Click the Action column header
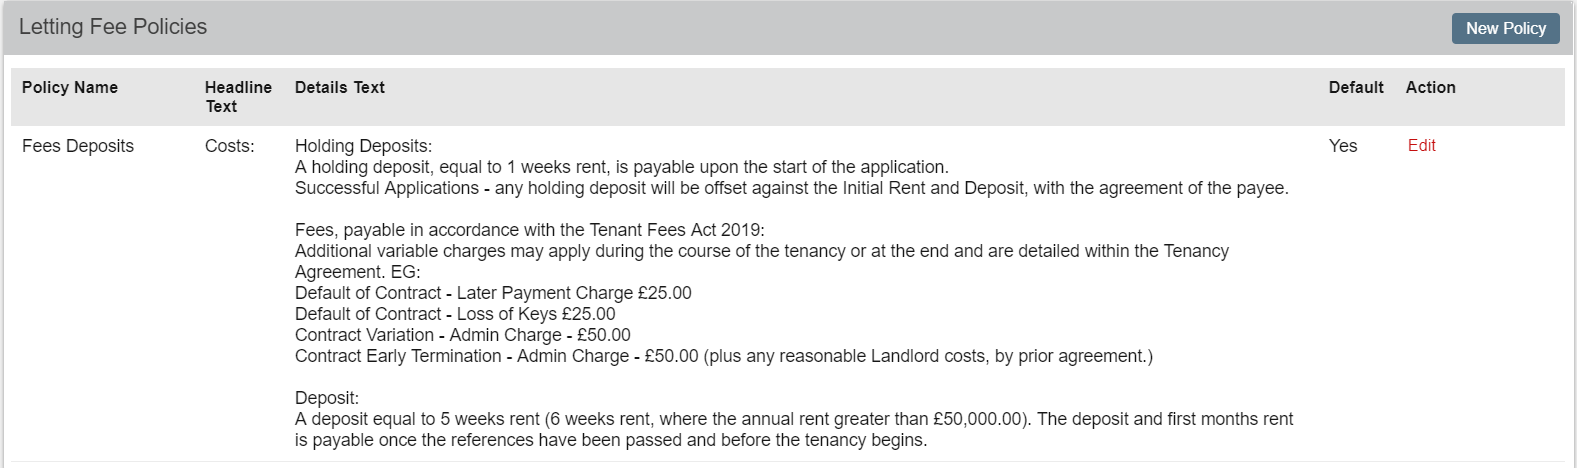This screenshot has width=1577, height=468. pyautogui.click(x=1431, y=87)
